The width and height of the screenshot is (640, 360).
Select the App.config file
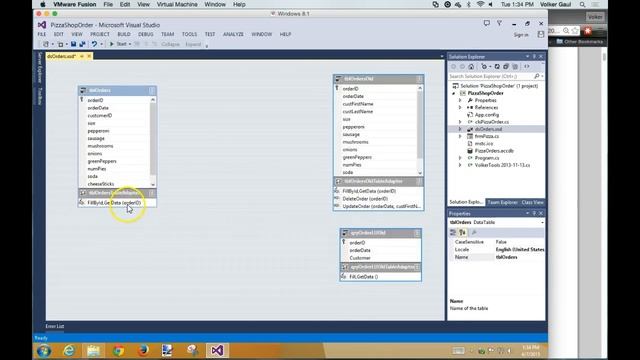tap(487, 115)
